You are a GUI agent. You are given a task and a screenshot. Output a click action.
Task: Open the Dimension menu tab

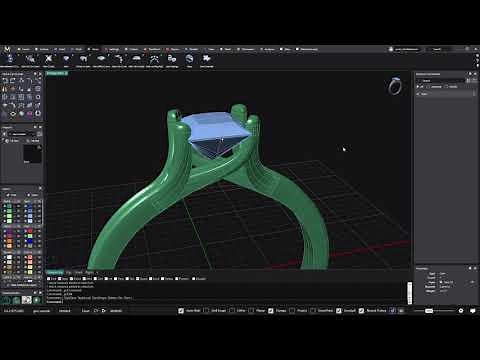coord(246,49)
